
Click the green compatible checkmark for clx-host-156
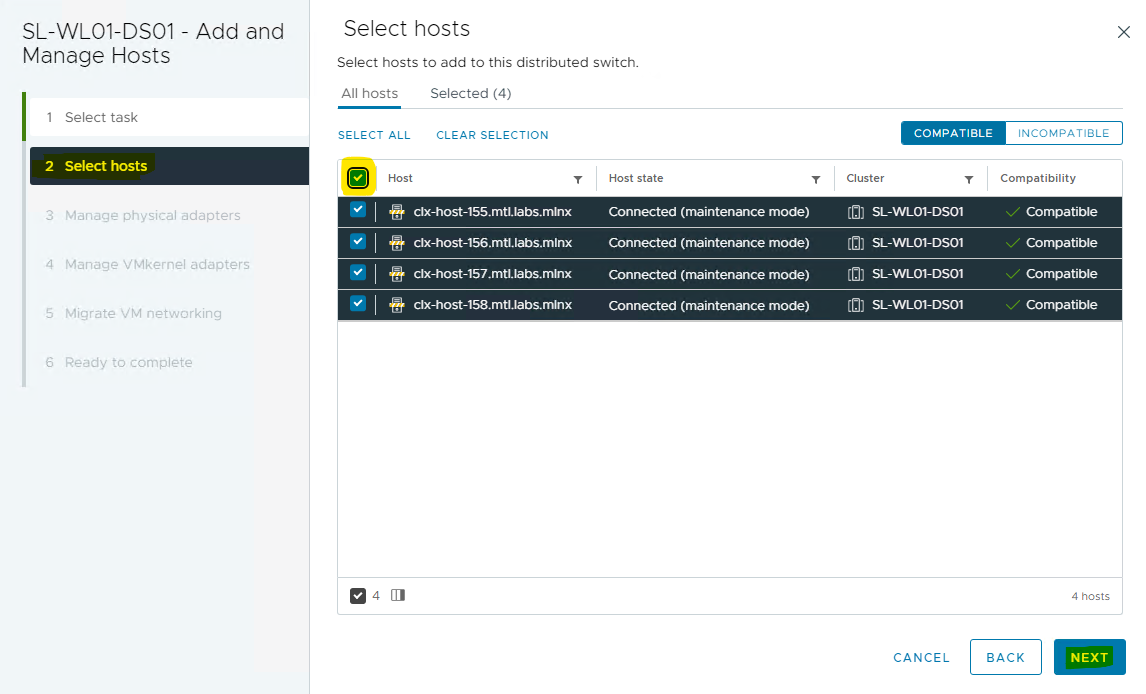(1012, 243)
